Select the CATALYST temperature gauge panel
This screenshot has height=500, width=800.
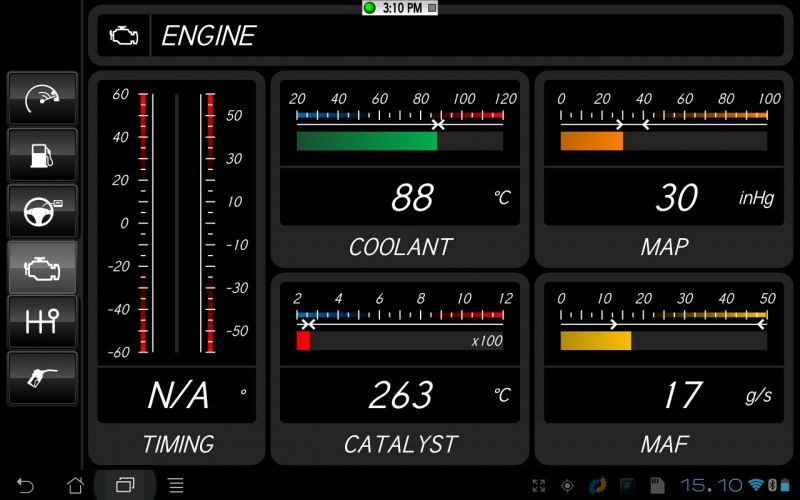pyautogui.click(x=400, y=367)
